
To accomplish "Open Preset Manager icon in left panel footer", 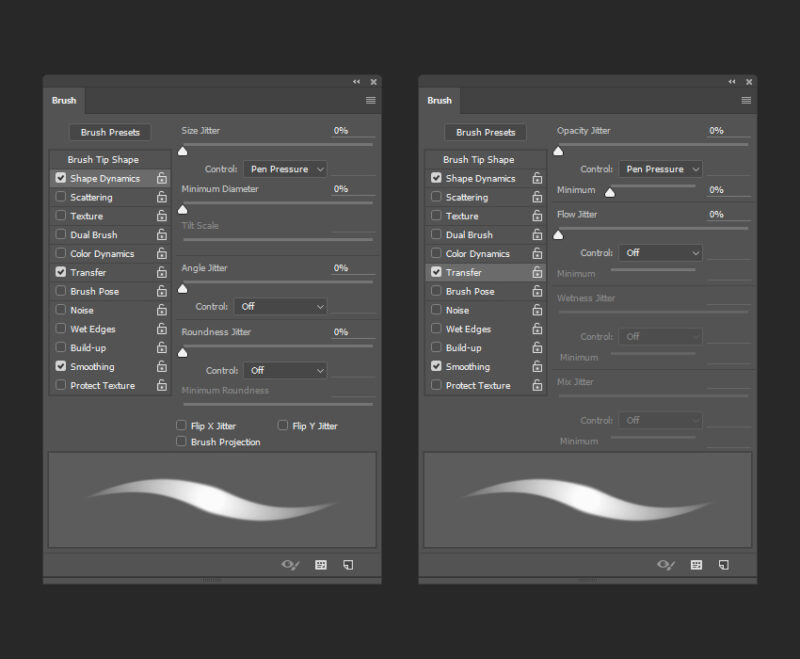I will 321,565.
